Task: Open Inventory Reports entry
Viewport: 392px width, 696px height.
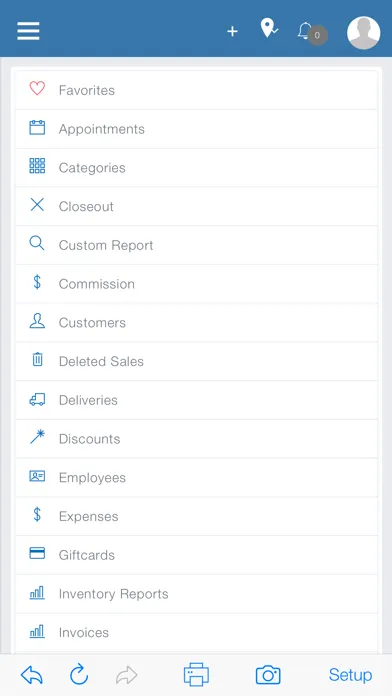Action: 197,594
